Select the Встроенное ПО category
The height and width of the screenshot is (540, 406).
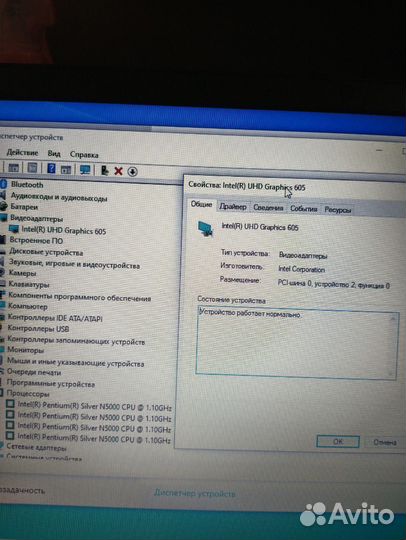[36, 240]
